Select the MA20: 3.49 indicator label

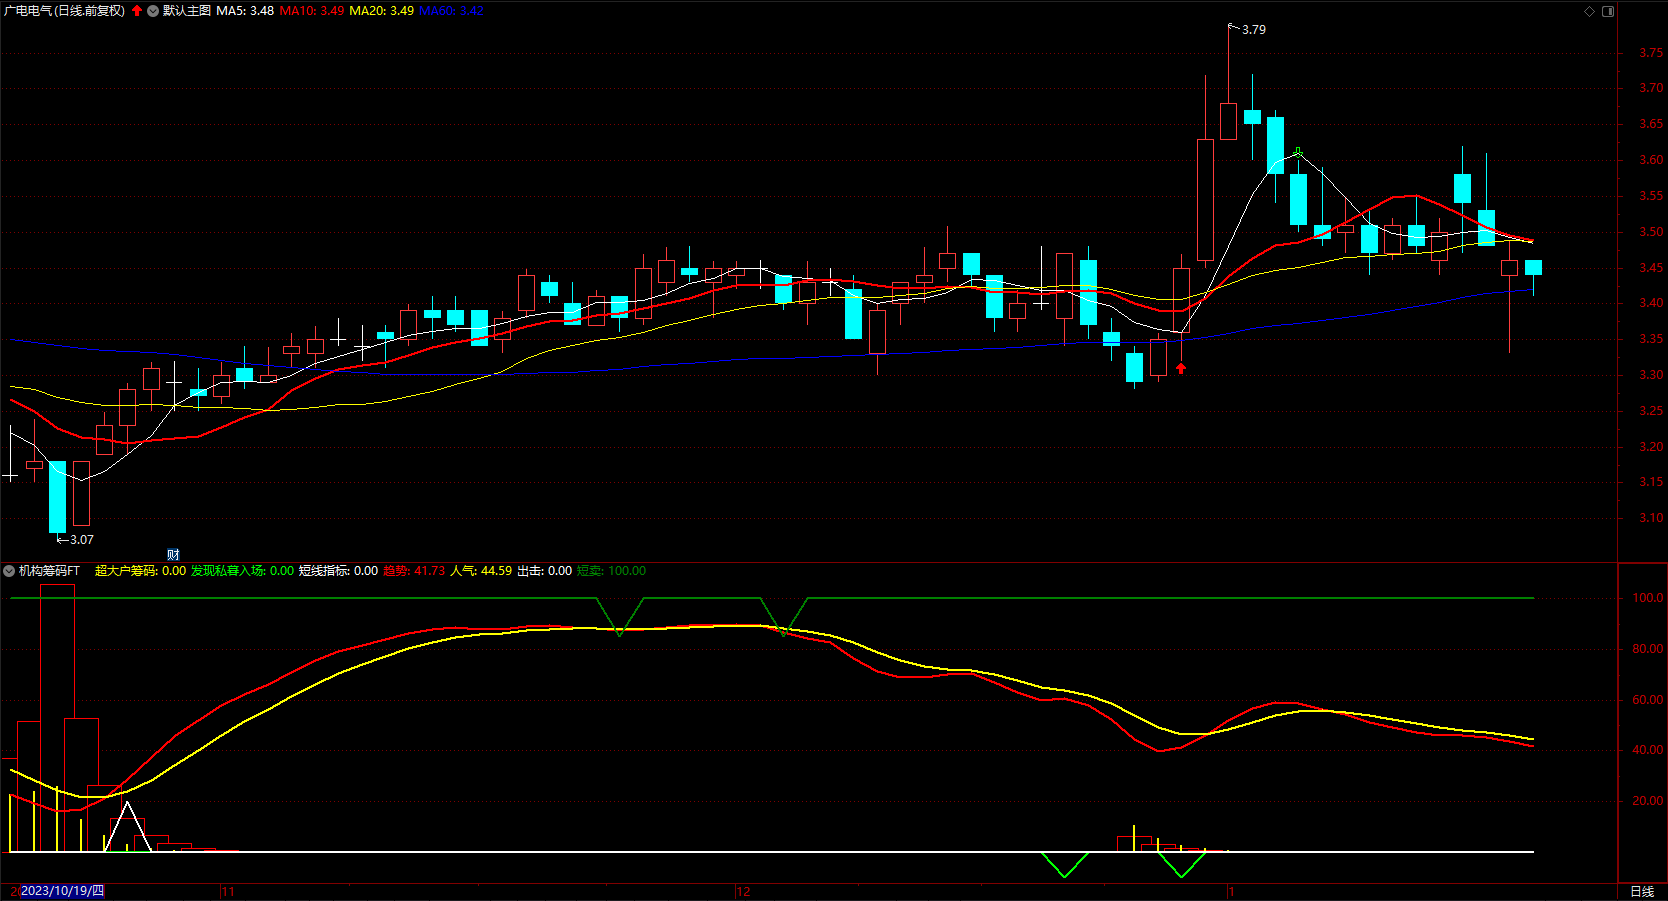point(382,11)
